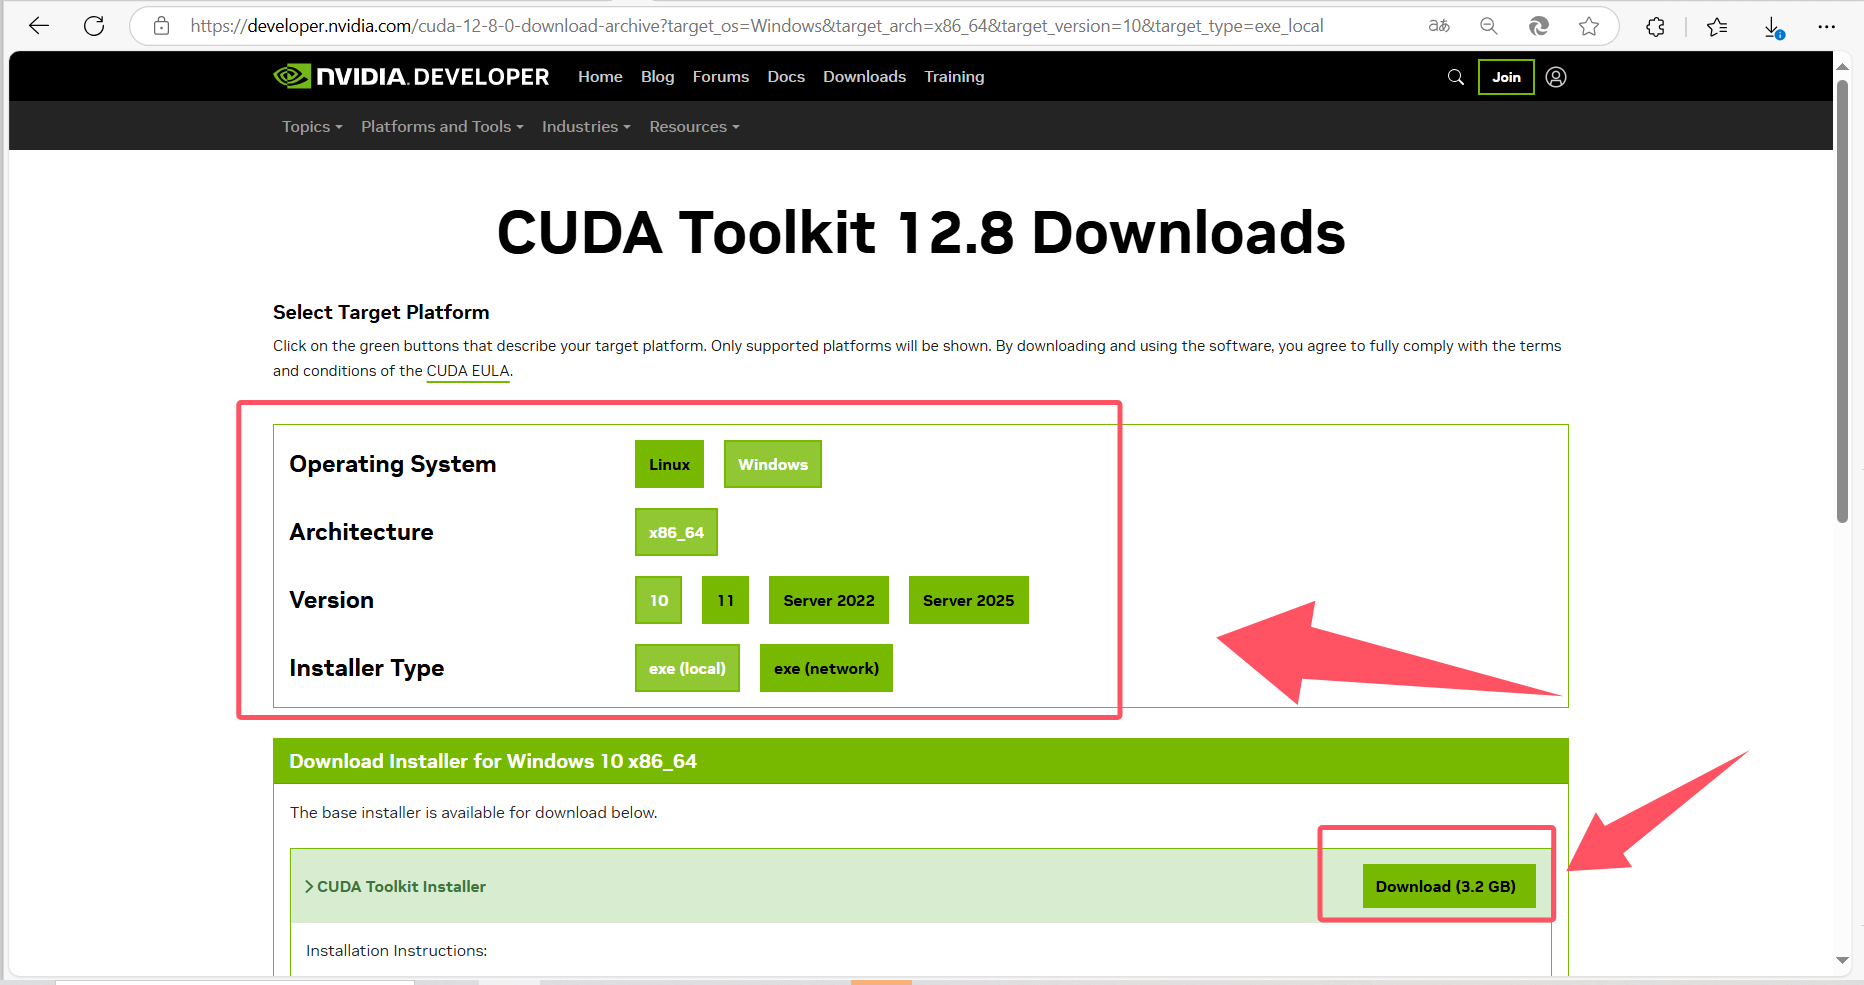Click the scrollbar down arrow
This screenshot has height=985, width=1864.
click(1842, 961)
